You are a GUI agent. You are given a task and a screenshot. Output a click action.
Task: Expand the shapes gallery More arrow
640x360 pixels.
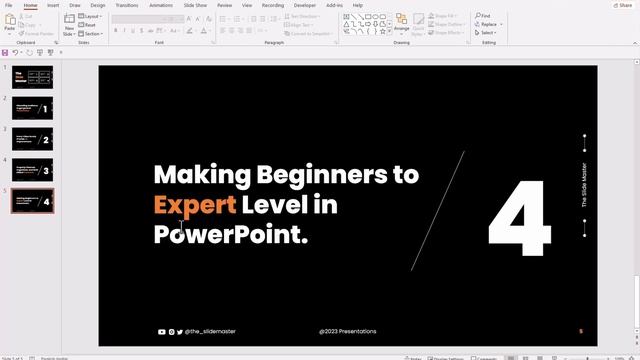(389, 31)
